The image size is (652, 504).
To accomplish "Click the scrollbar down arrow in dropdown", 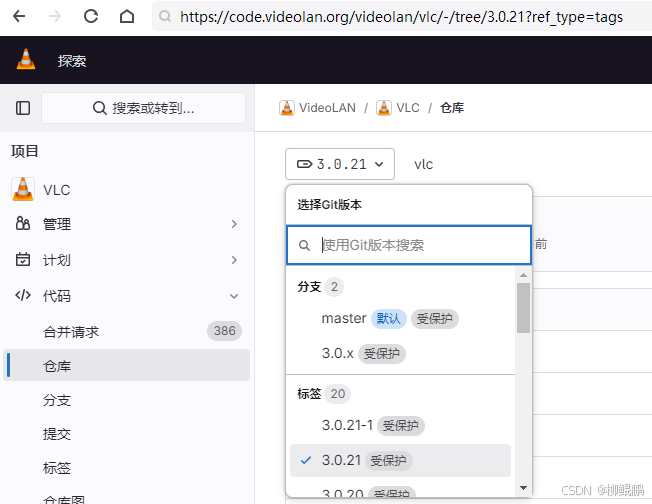I will point(524,488).
